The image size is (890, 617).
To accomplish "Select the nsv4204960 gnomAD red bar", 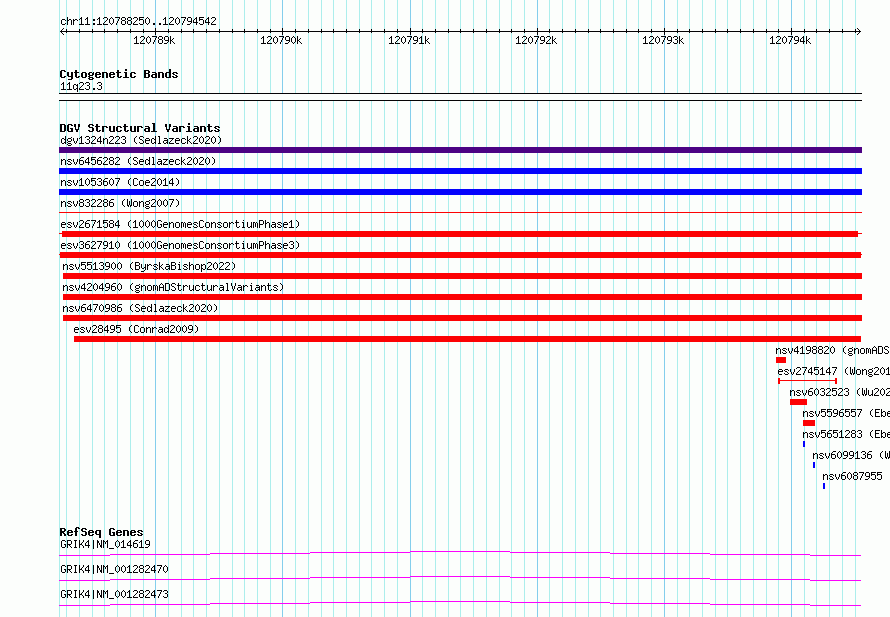I will [462, 297].
